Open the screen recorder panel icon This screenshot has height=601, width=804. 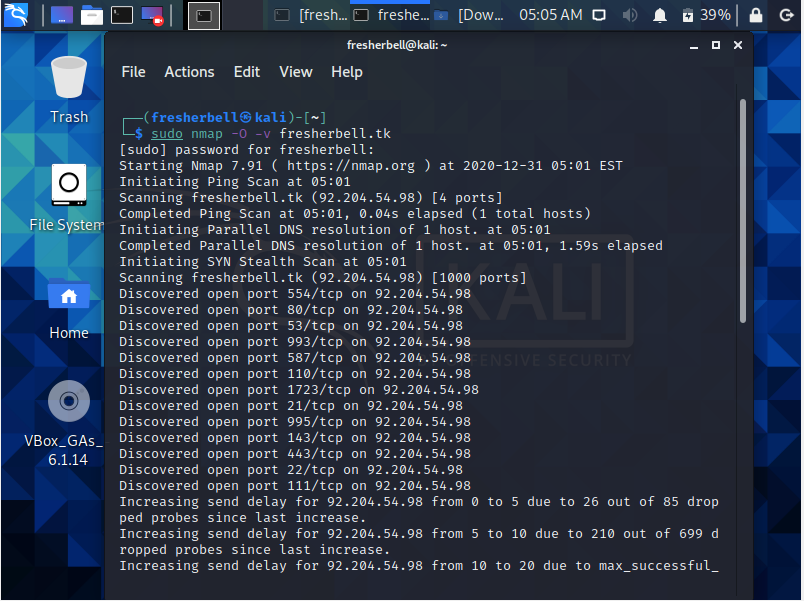(x=152, y=15)
